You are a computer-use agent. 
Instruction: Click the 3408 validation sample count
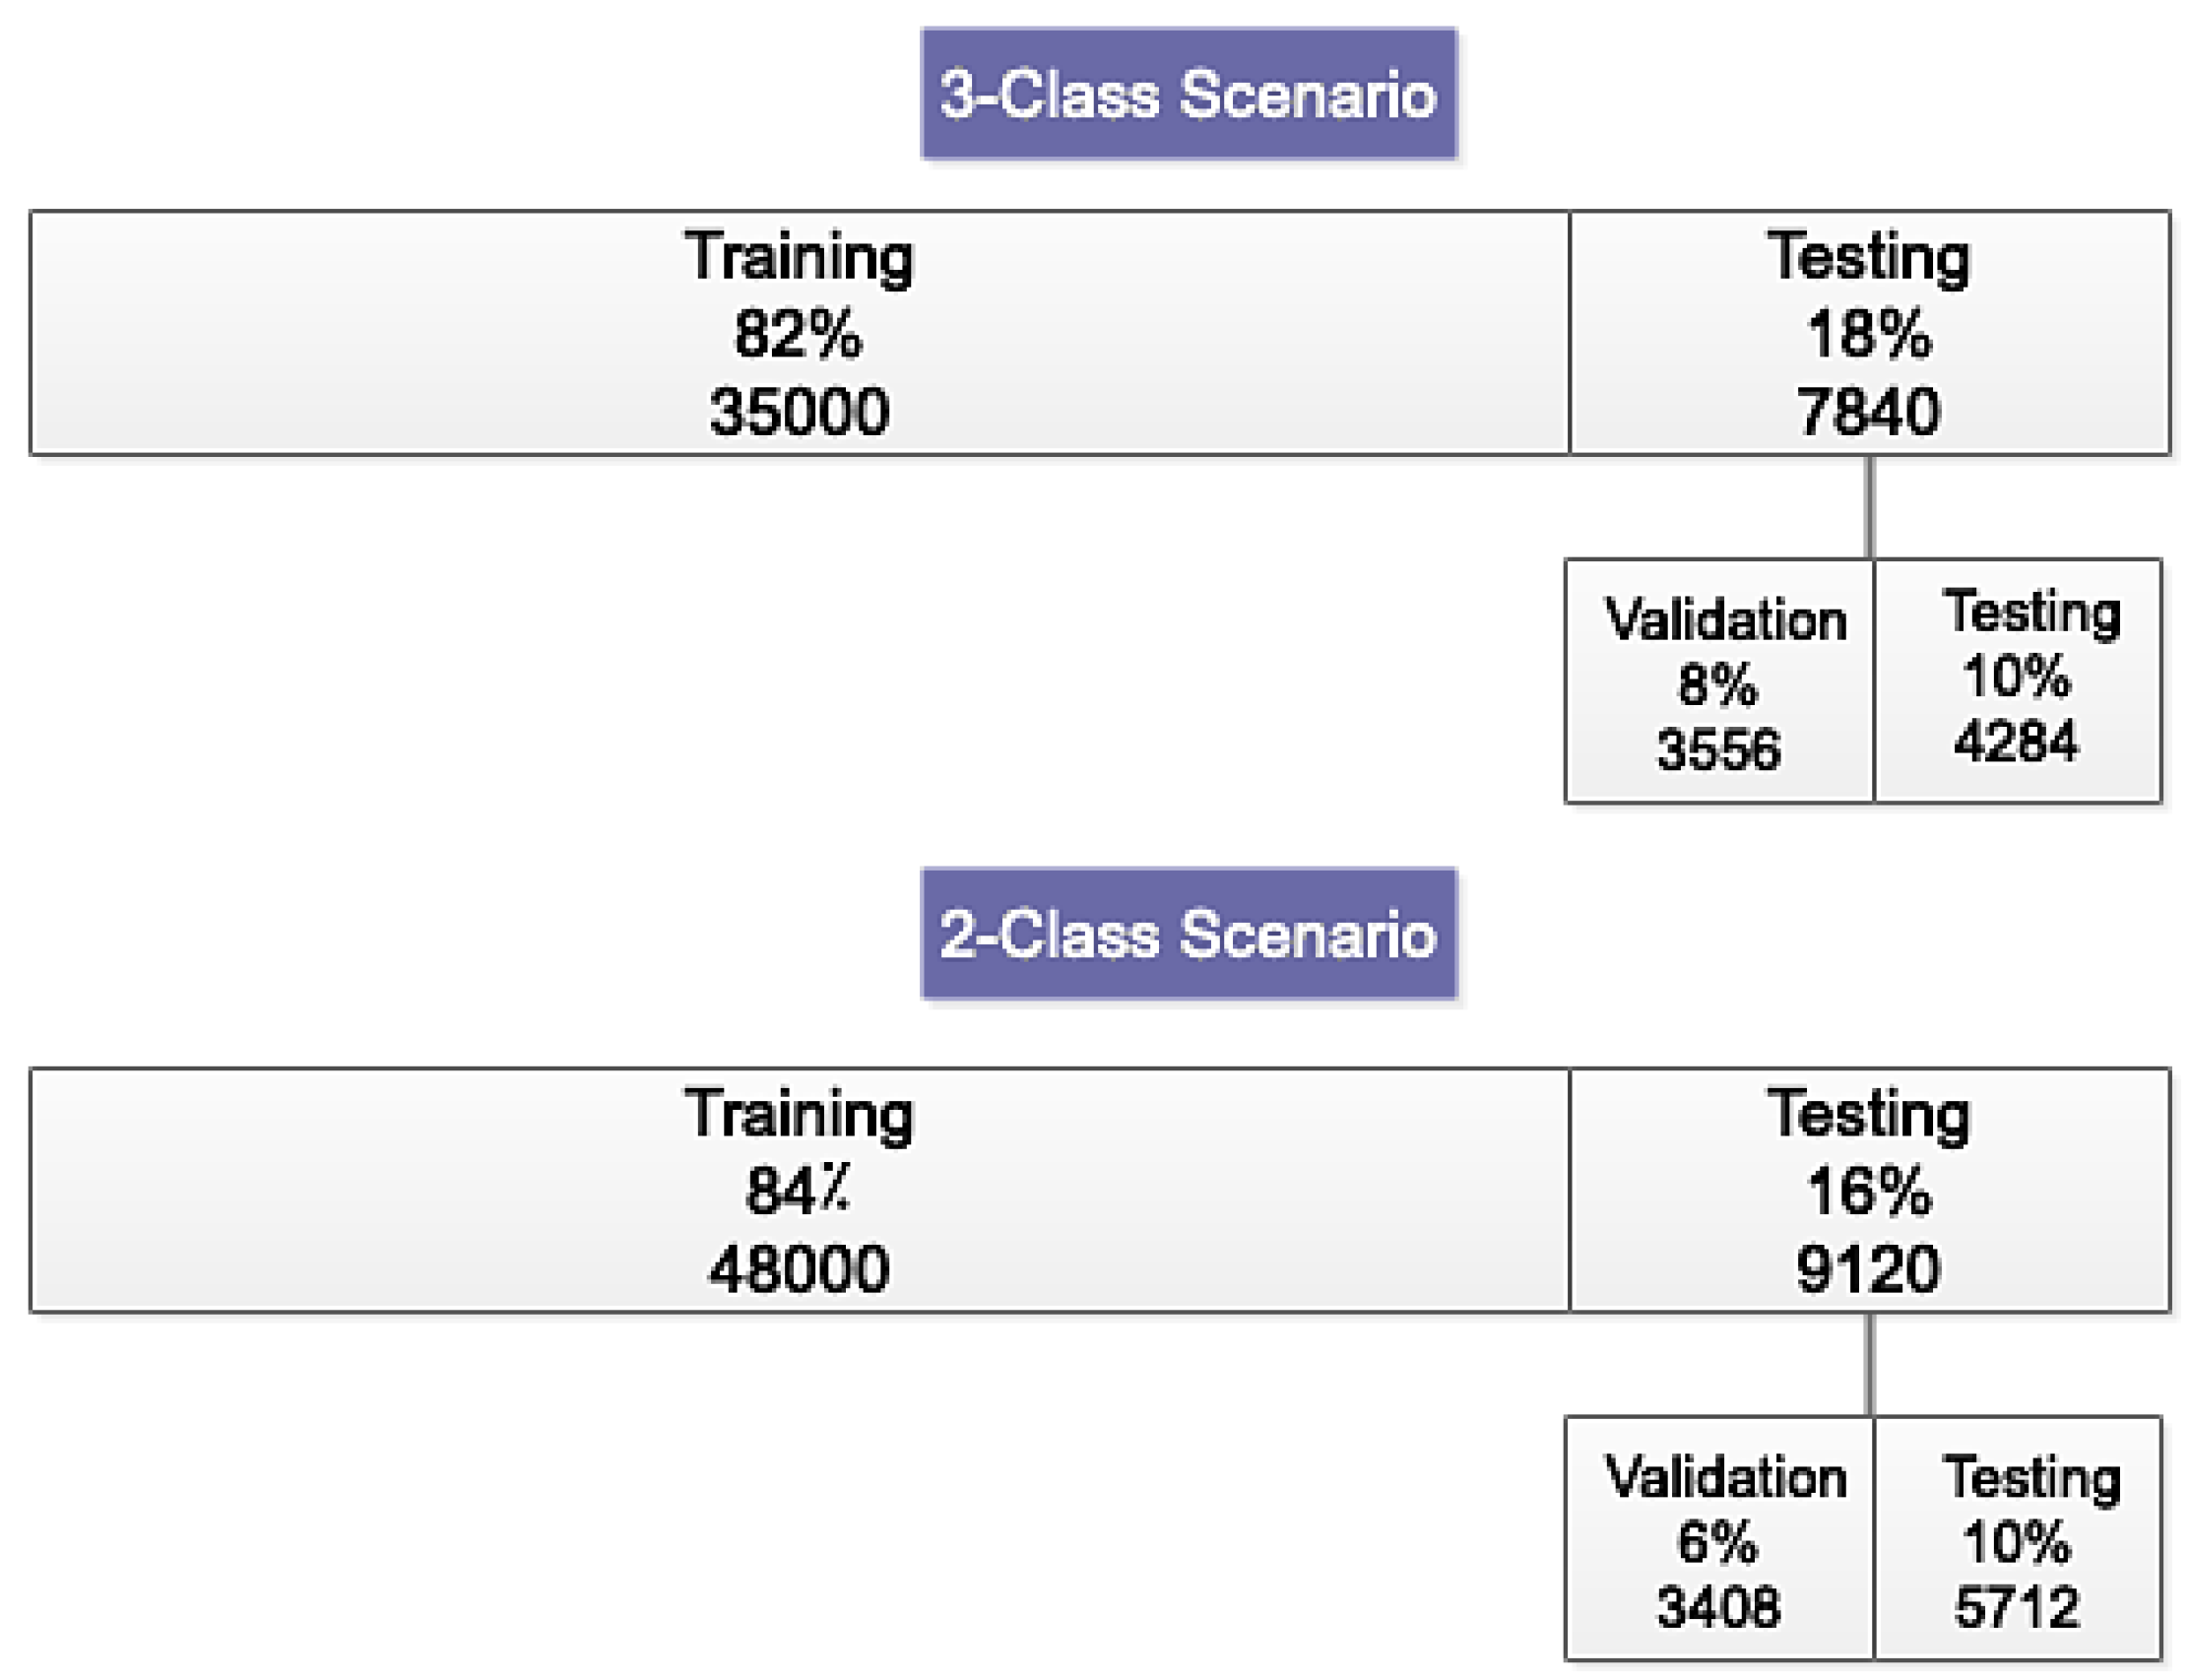pyautogui.click(x=1718, y=1607)
